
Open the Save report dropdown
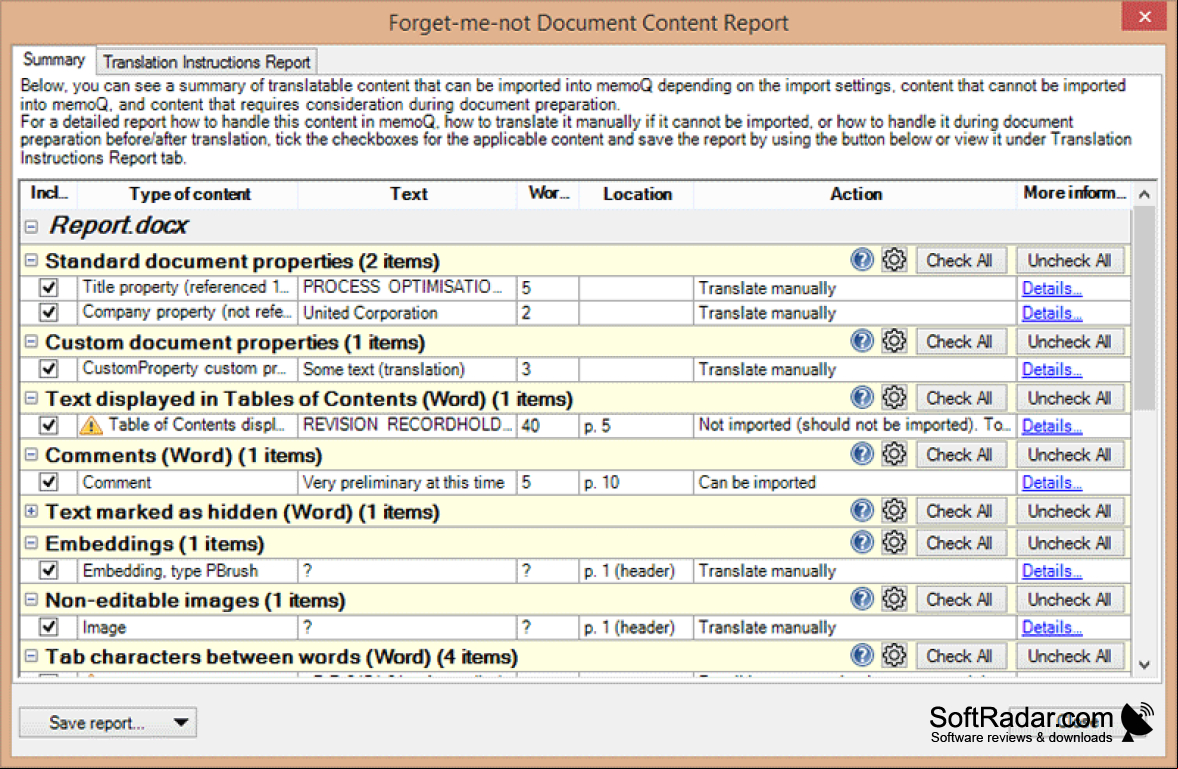tap(108, 722)
